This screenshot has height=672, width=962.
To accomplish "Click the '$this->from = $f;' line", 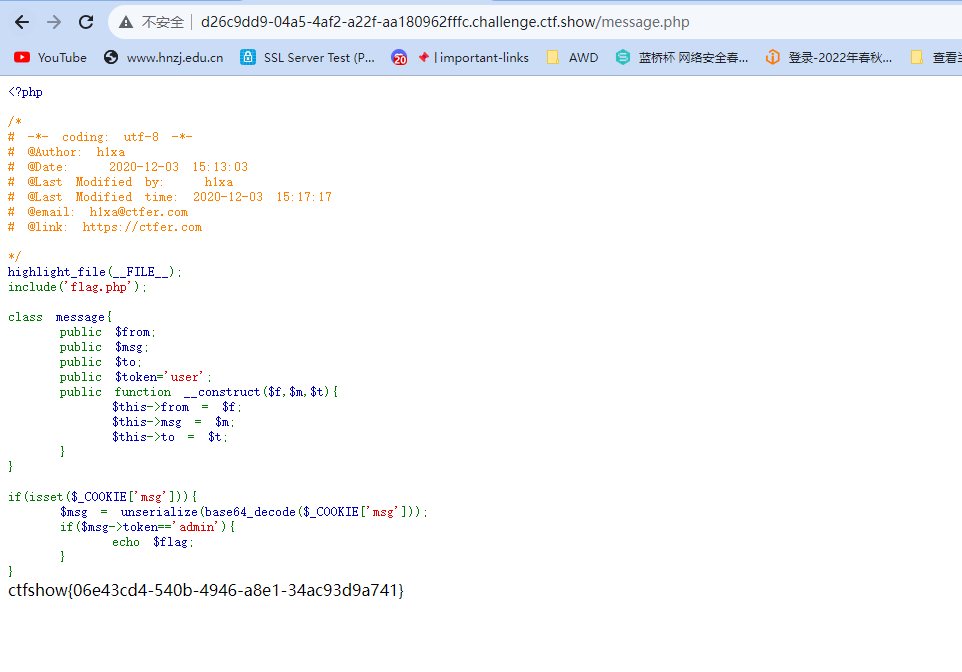I will point(177,407).
